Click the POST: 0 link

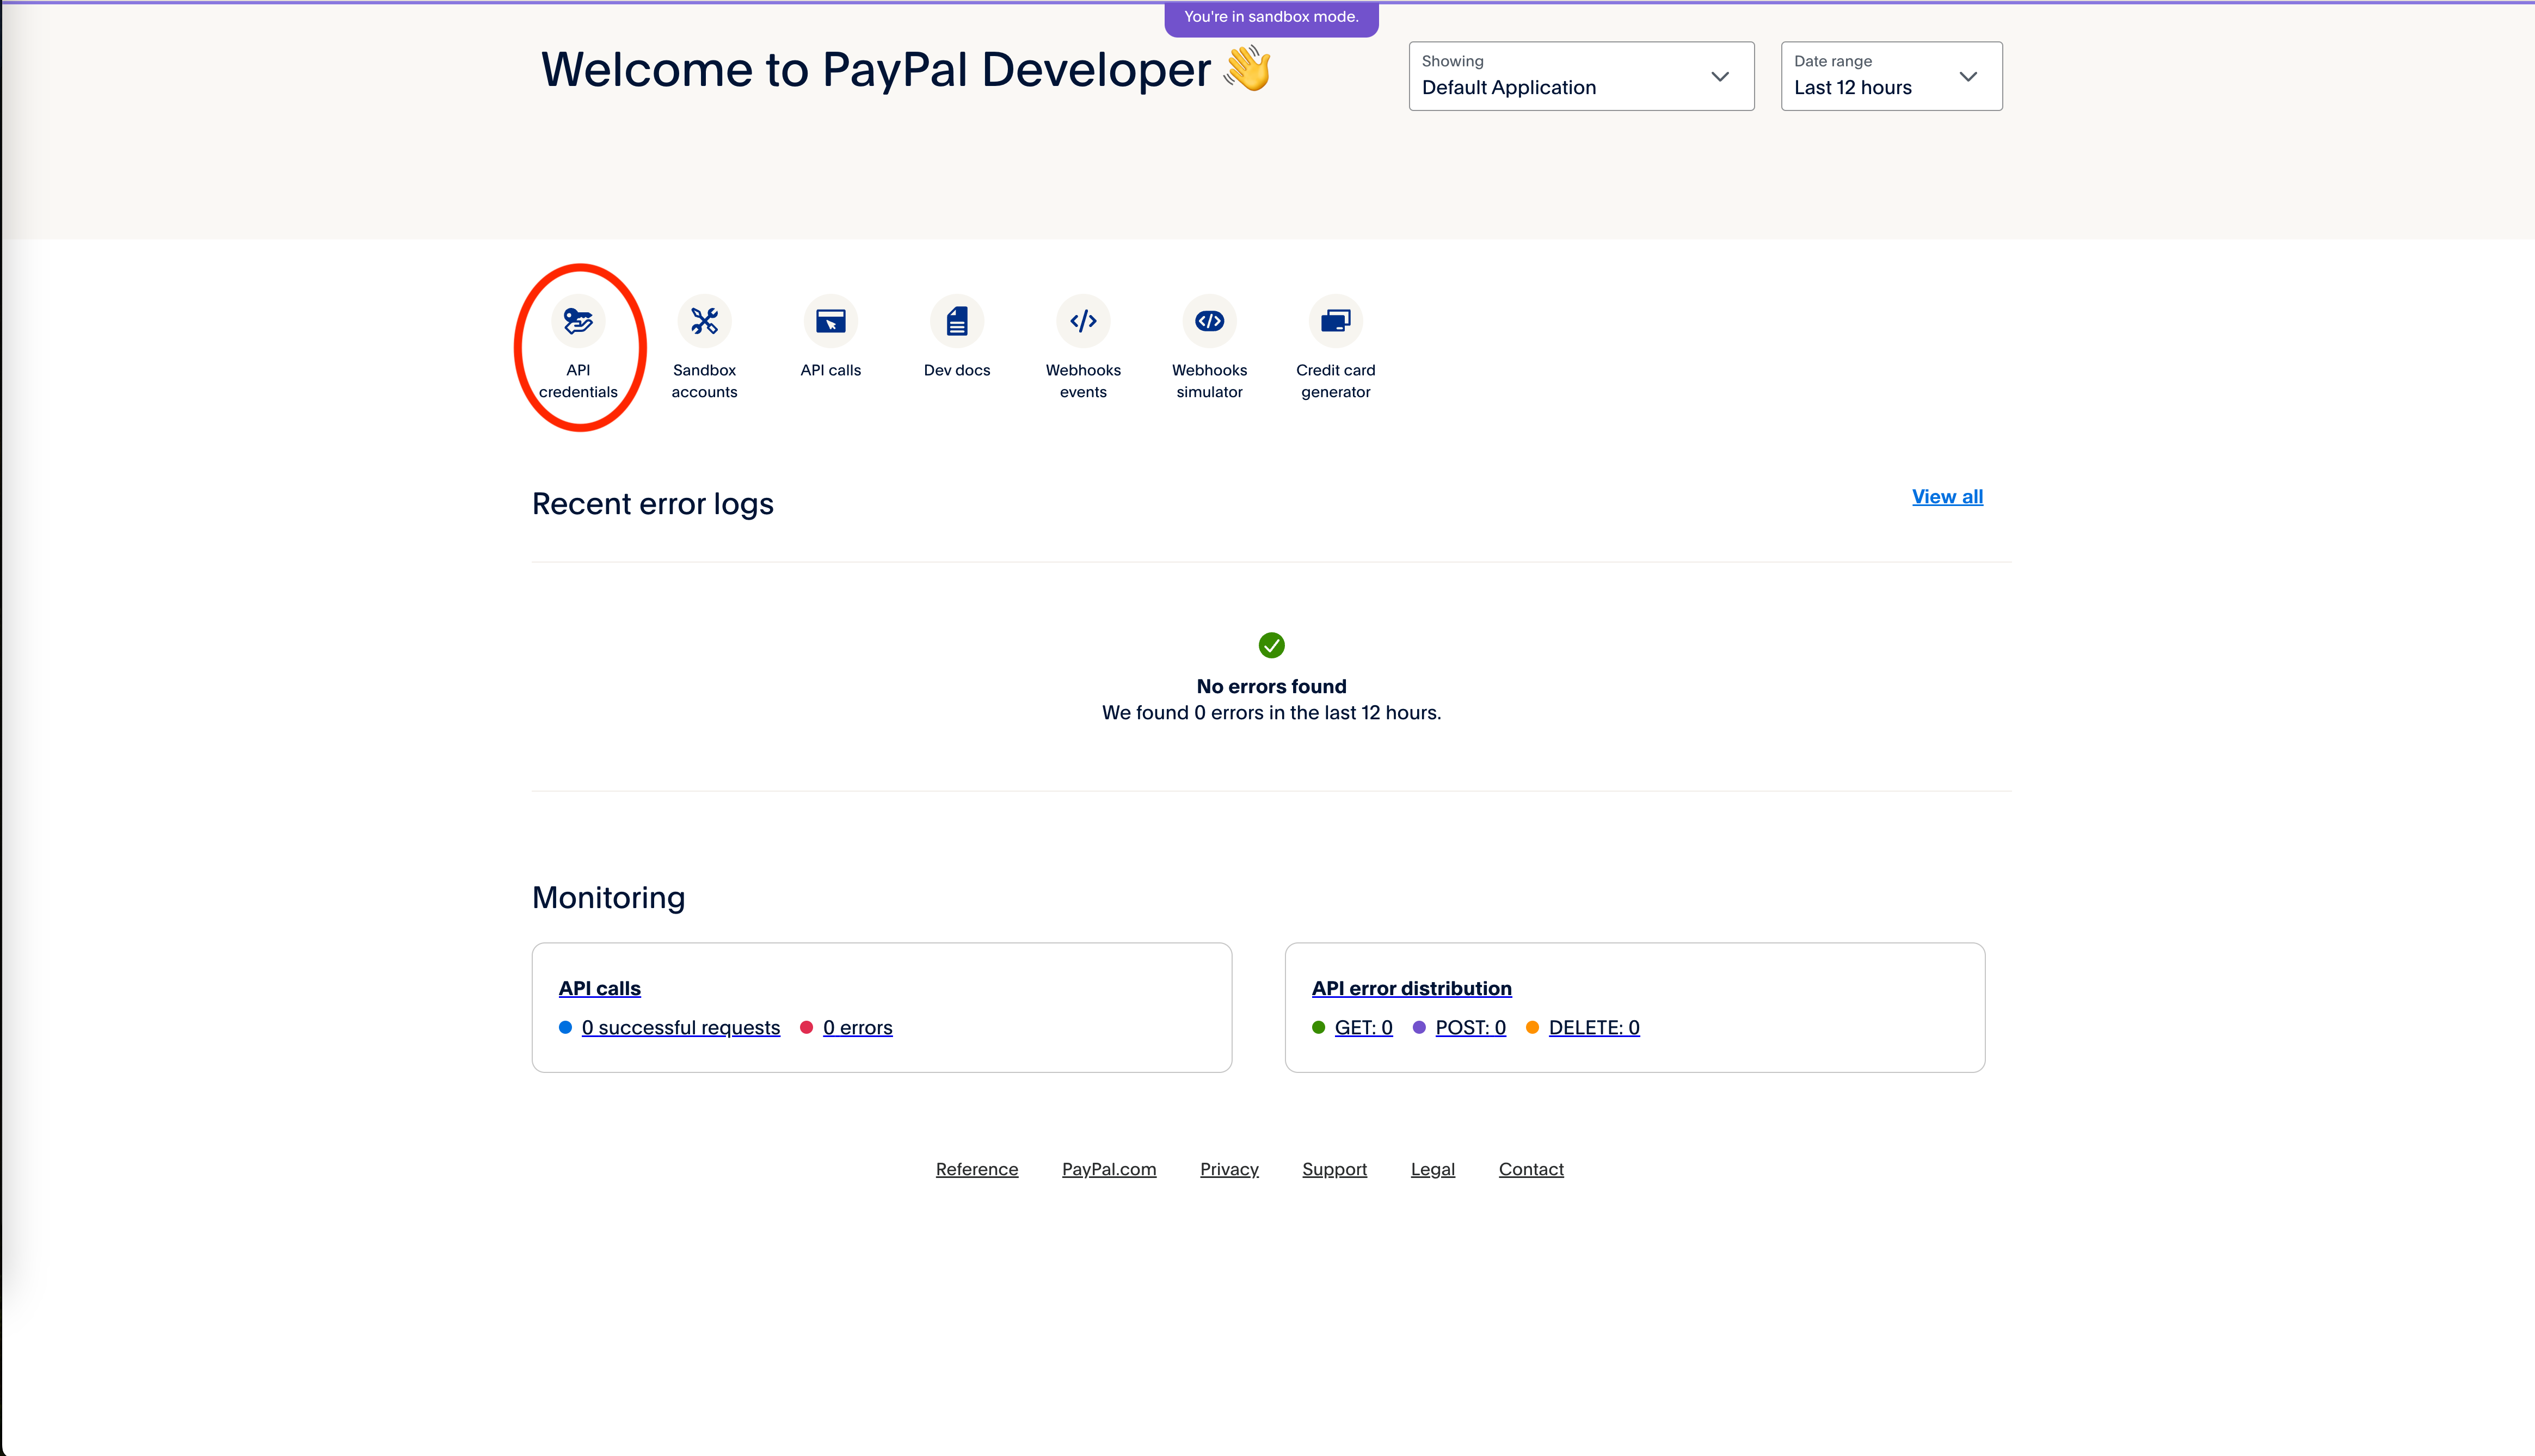click(1470, 1028)
